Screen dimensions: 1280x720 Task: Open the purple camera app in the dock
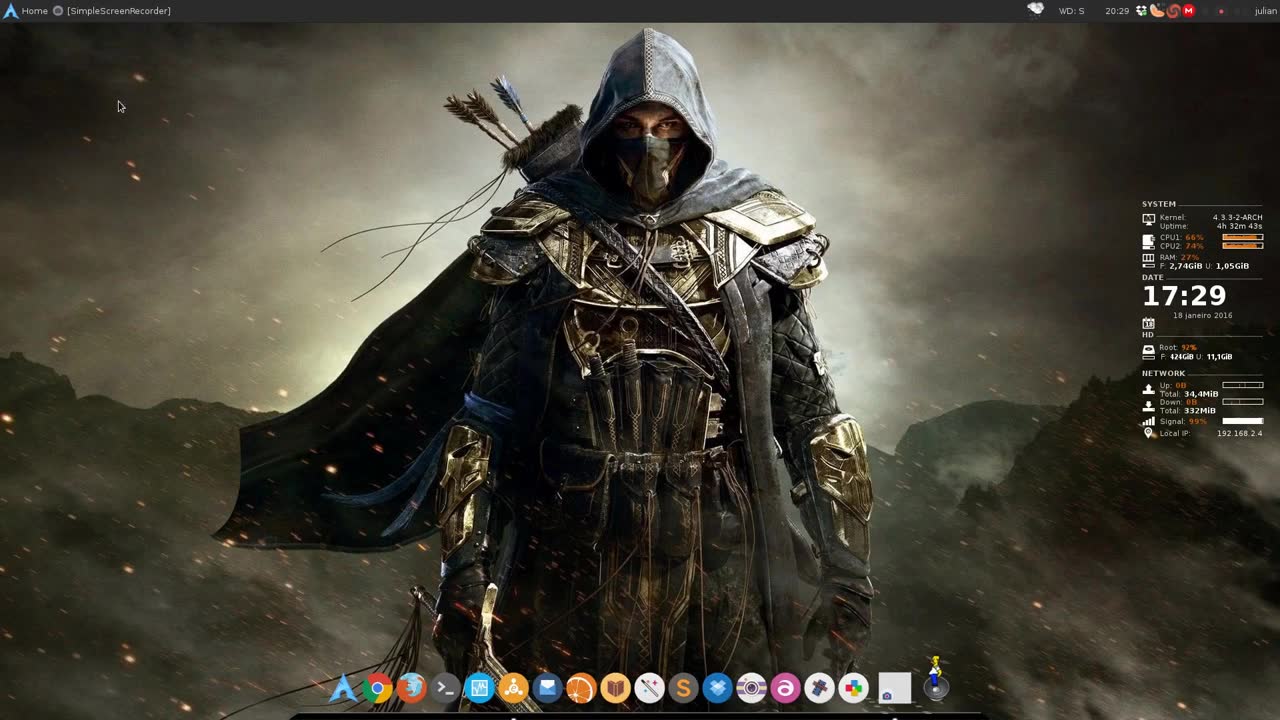(x=751, y=688)
